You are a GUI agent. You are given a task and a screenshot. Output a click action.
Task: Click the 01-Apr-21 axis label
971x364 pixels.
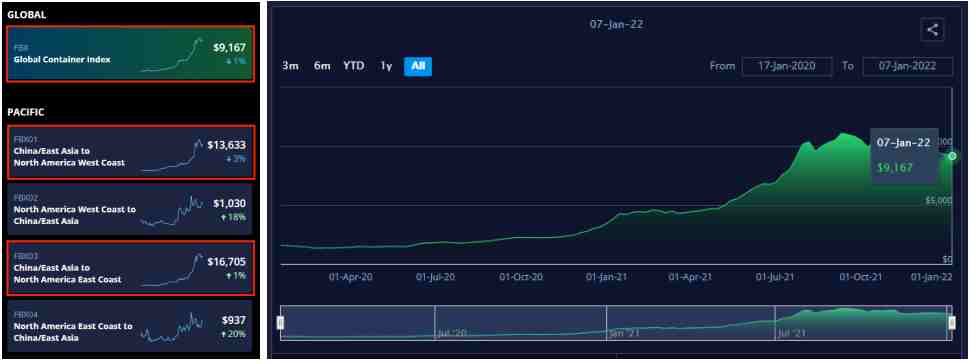(x=690, y=277)
